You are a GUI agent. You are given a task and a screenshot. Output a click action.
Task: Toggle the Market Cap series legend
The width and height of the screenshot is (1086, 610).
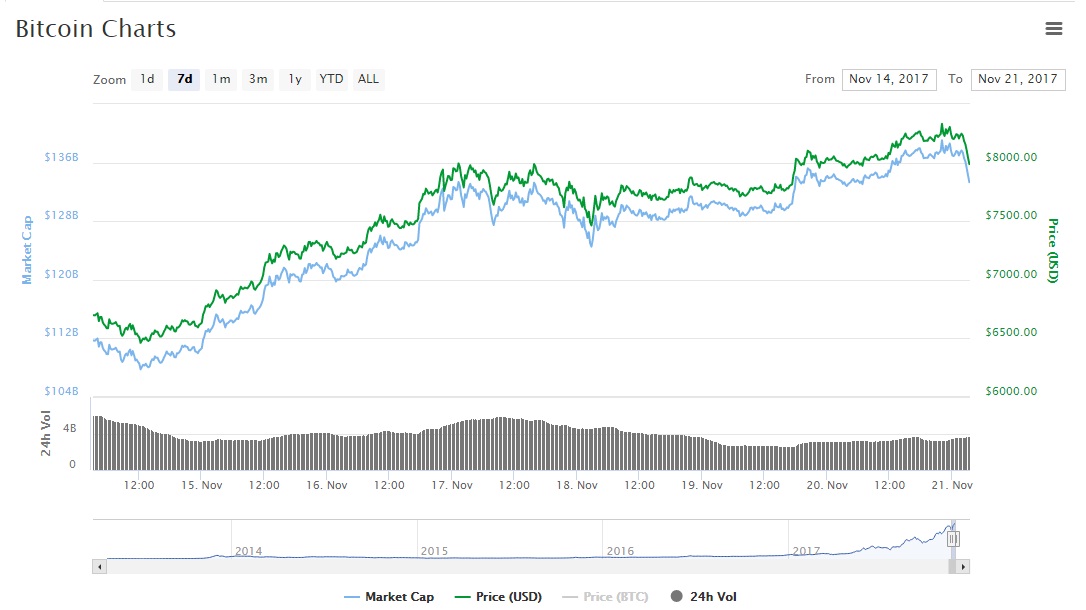point(389,597)
